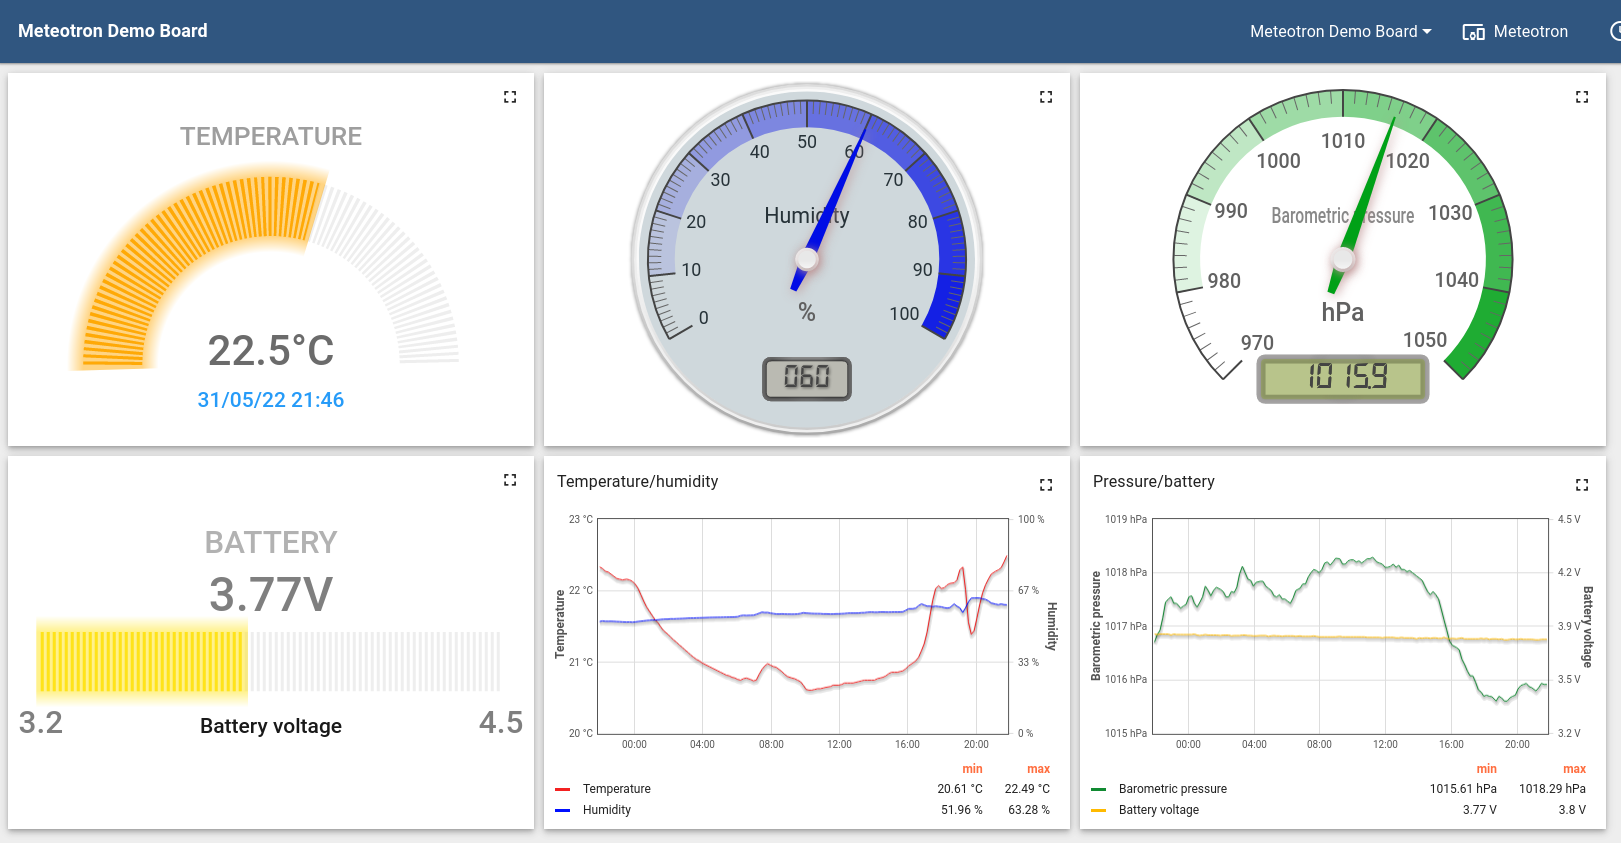
Task: Expand the Temperature/humidity chart to fullscreen
Action: coord(1046,485)
